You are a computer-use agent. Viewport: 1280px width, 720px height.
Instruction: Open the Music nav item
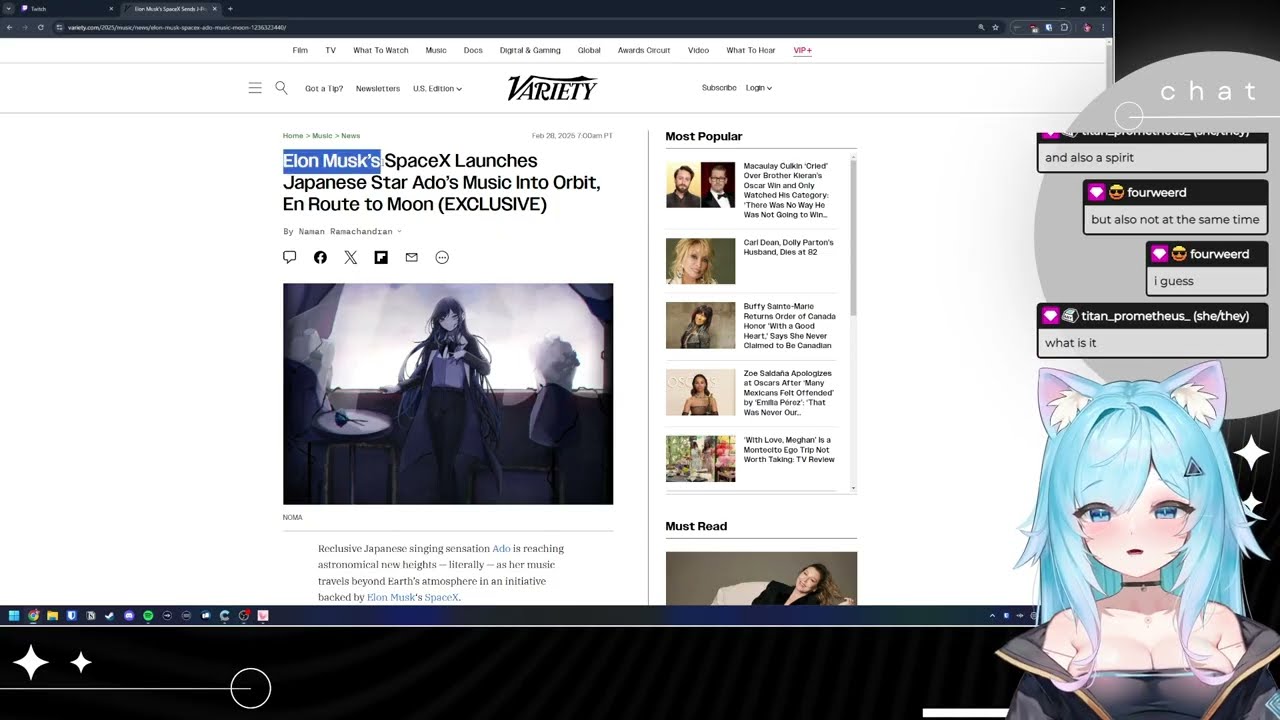pyautogui.click(x=436, y=50)
